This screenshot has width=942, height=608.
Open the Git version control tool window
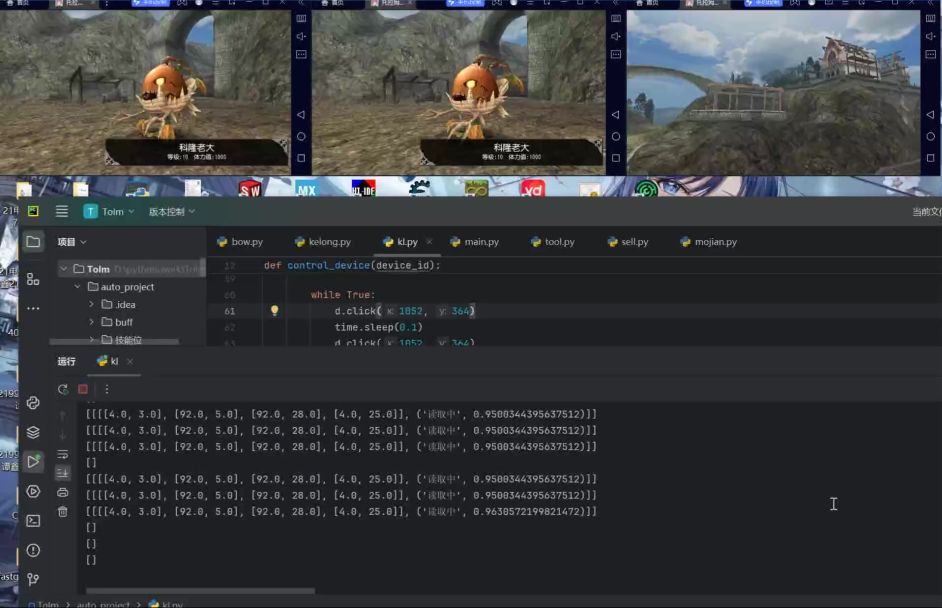(x=33, y=579)
